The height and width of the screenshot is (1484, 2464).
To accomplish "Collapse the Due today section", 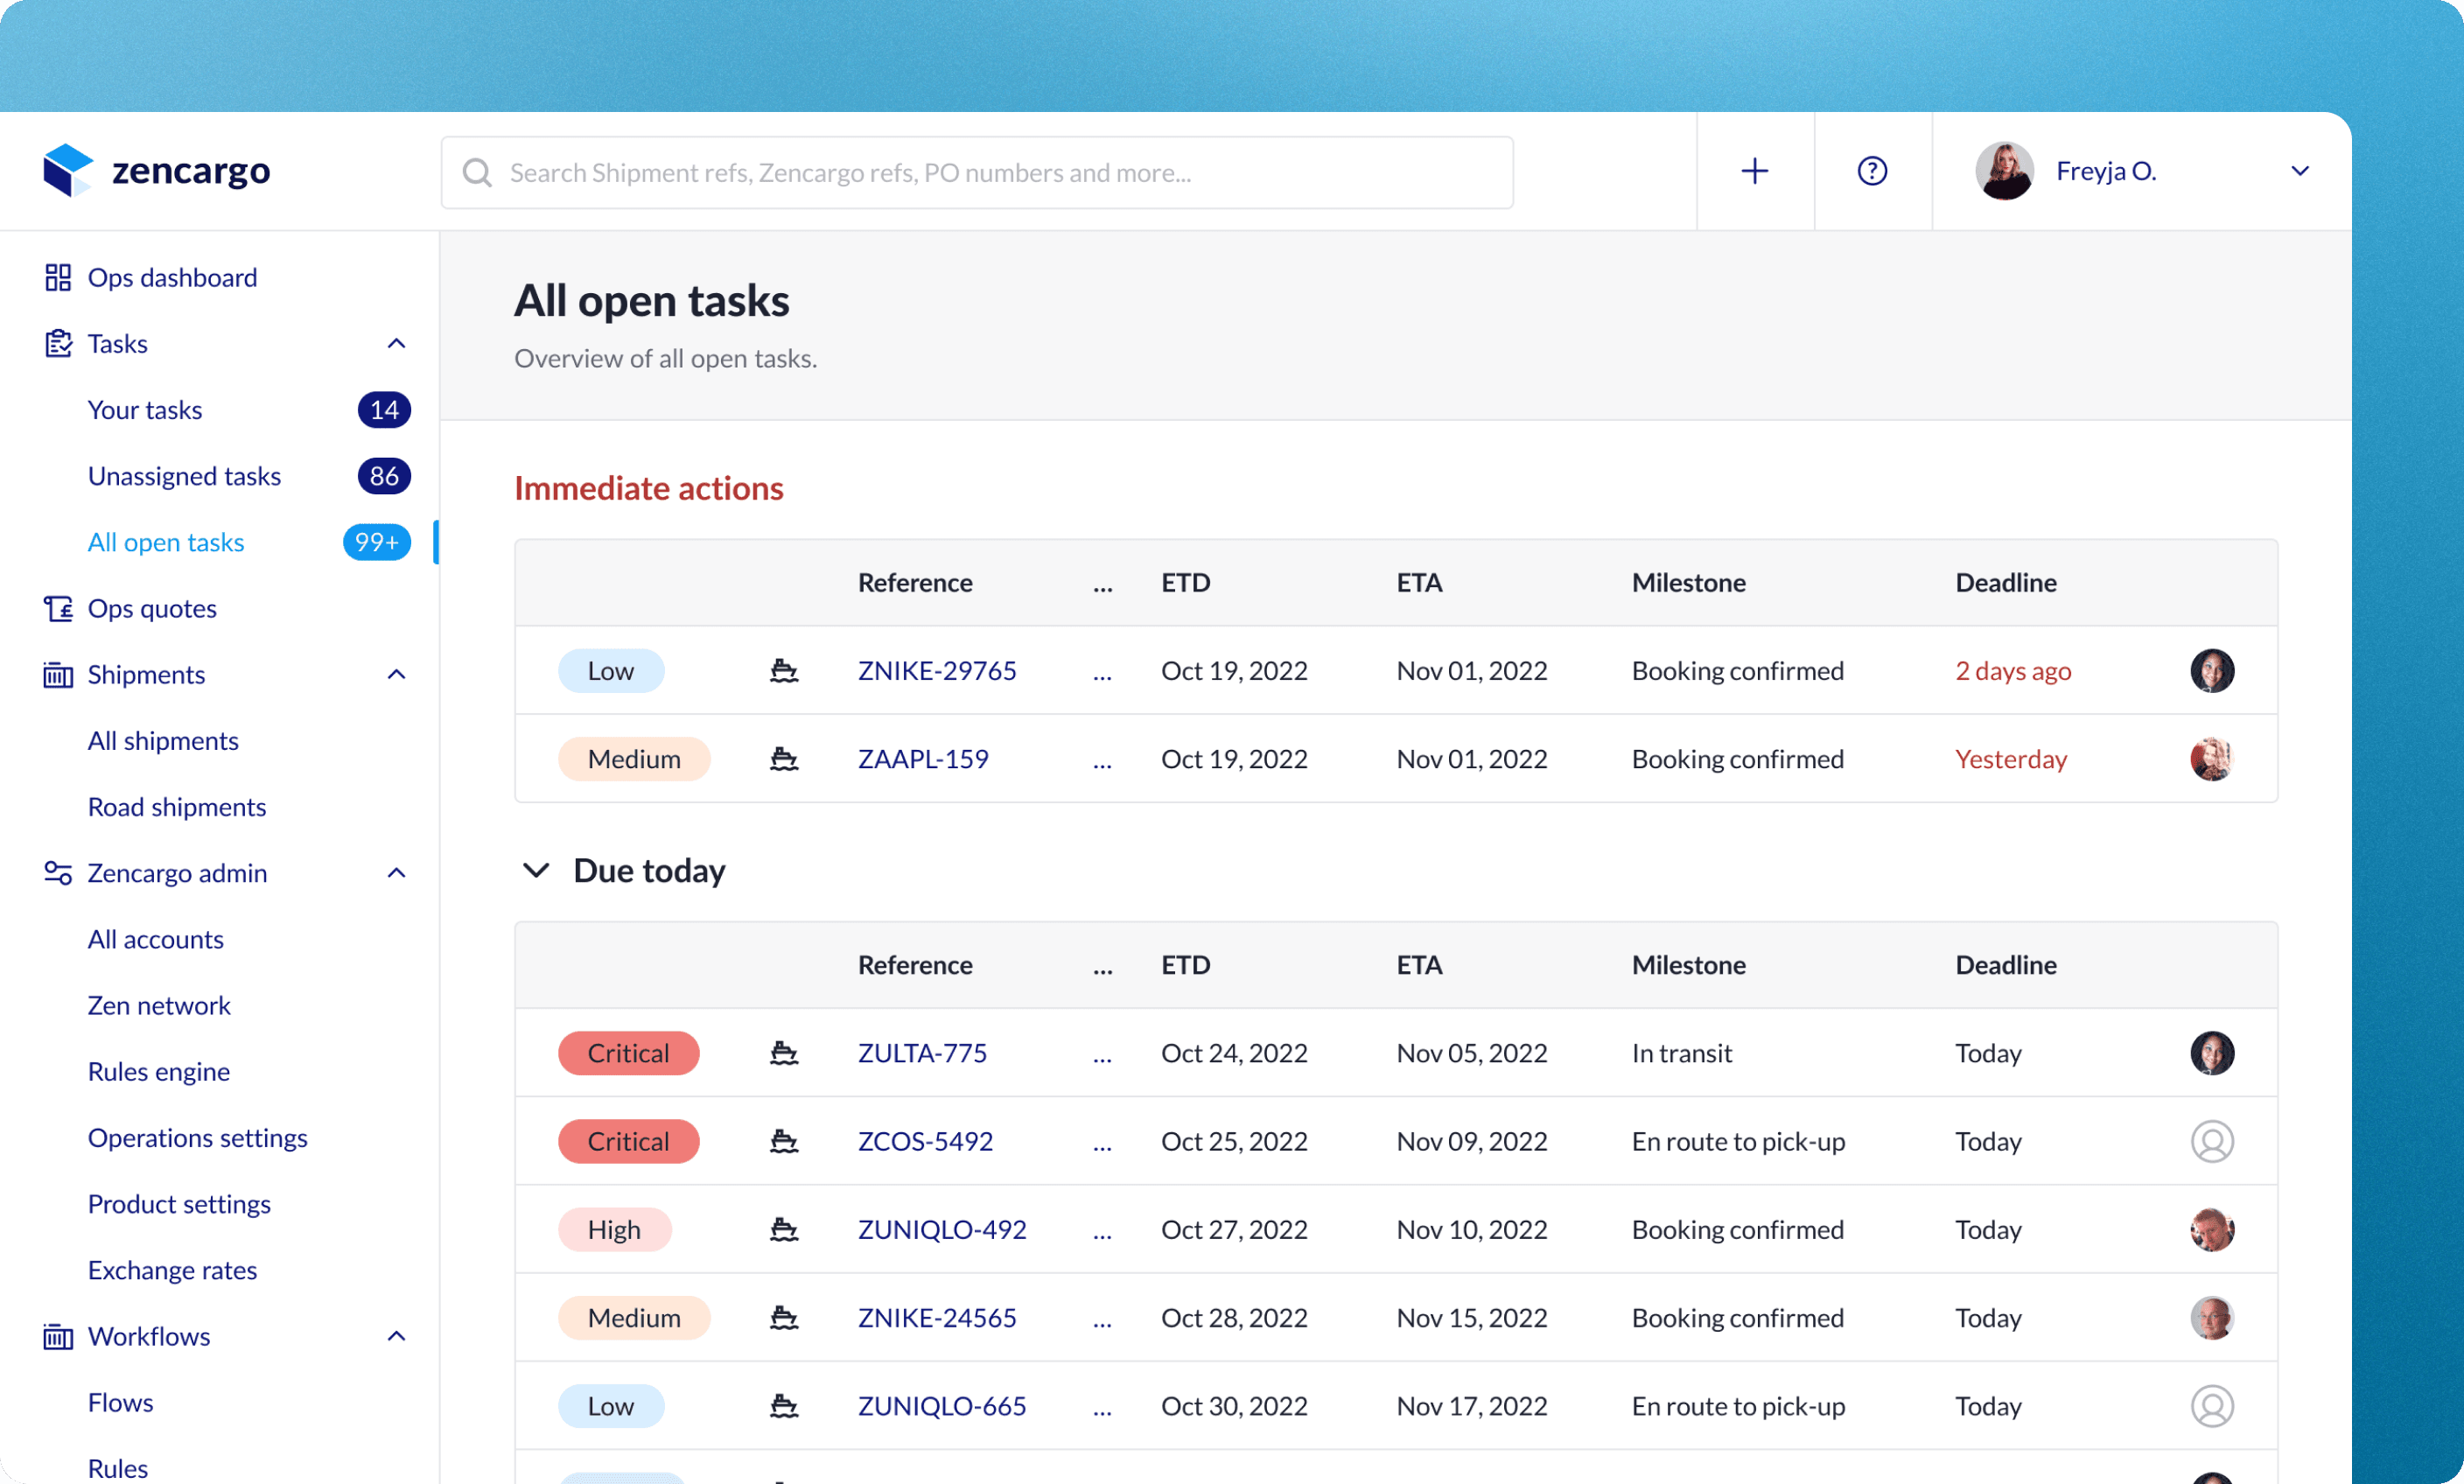I will coord(537,870).
